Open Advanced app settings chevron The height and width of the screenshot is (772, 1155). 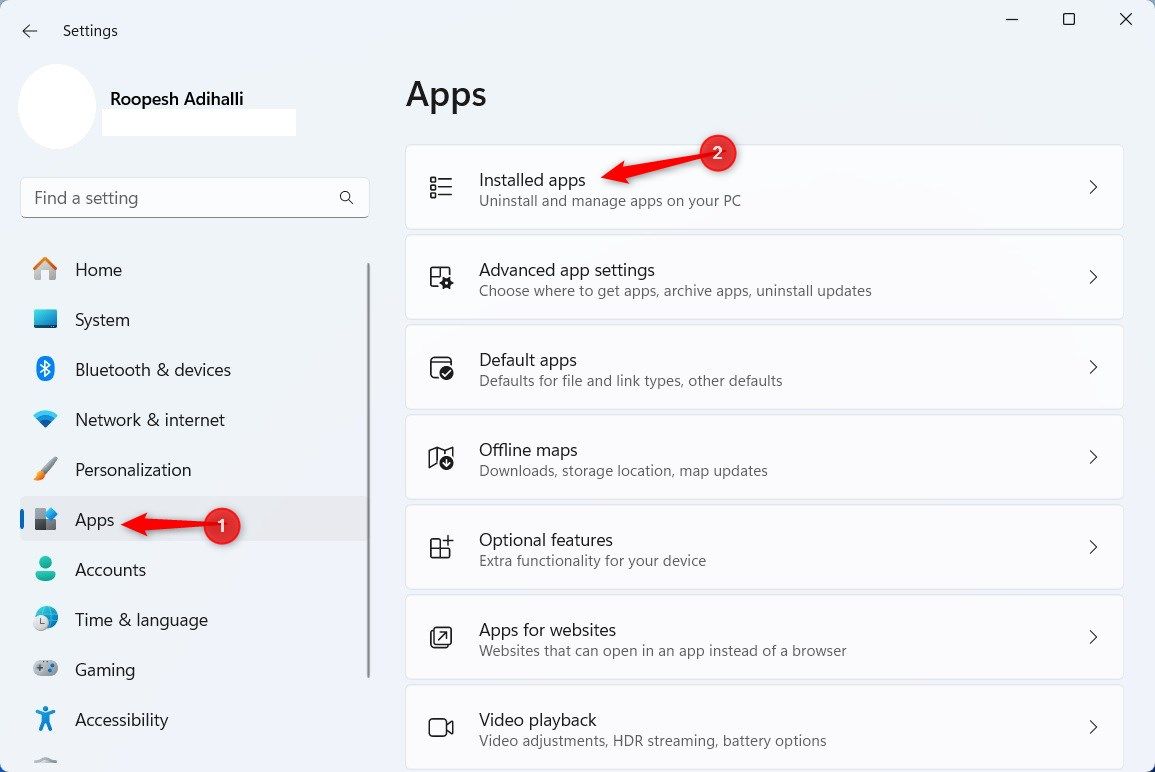coord(1093,277)
